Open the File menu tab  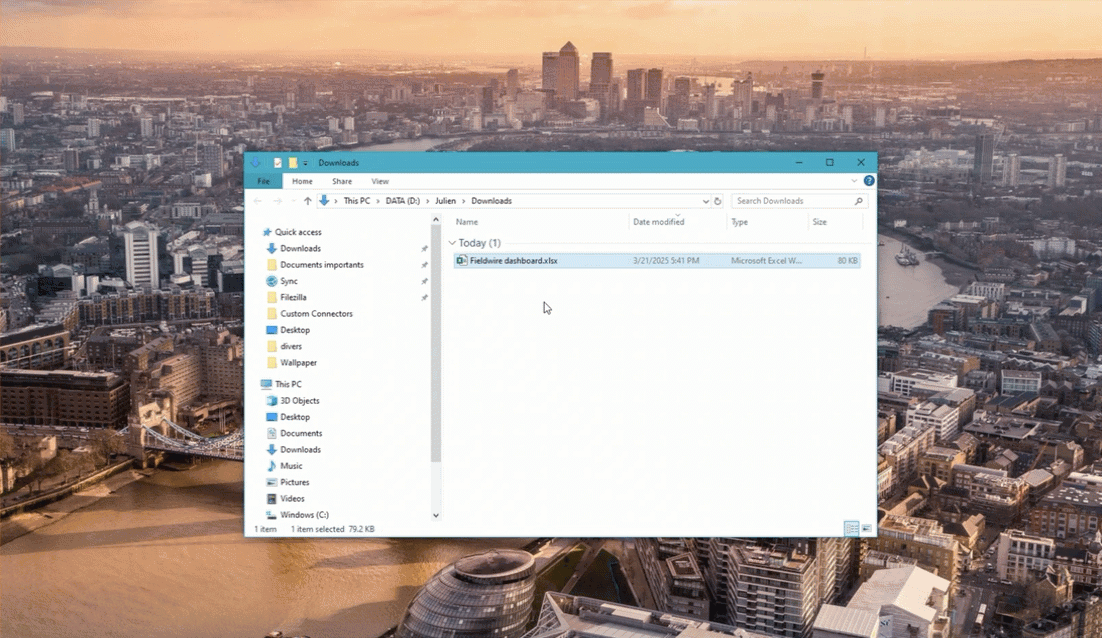263,181
